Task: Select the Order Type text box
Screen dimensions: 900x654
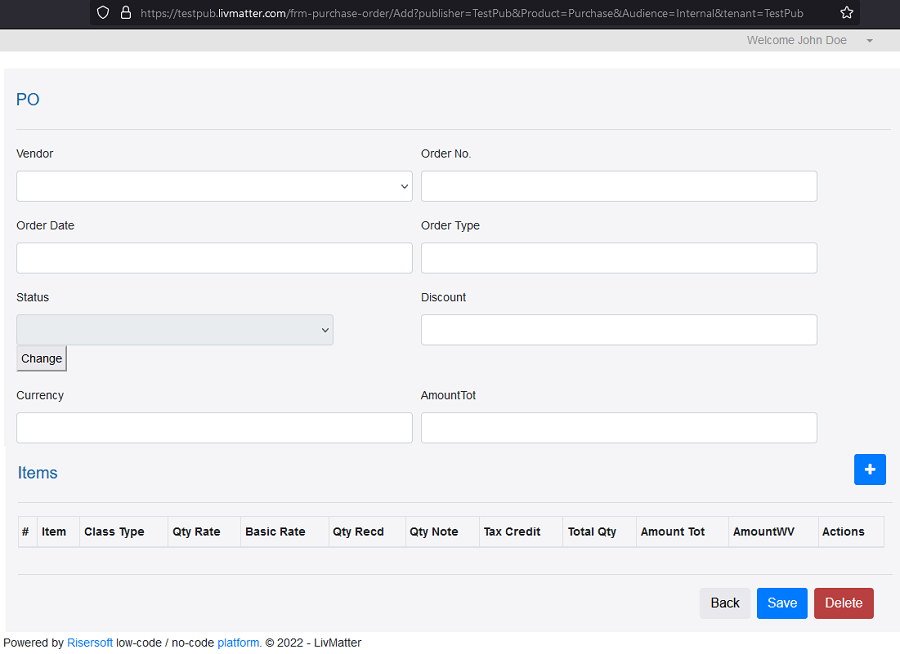Action: (x=619, y=258)
